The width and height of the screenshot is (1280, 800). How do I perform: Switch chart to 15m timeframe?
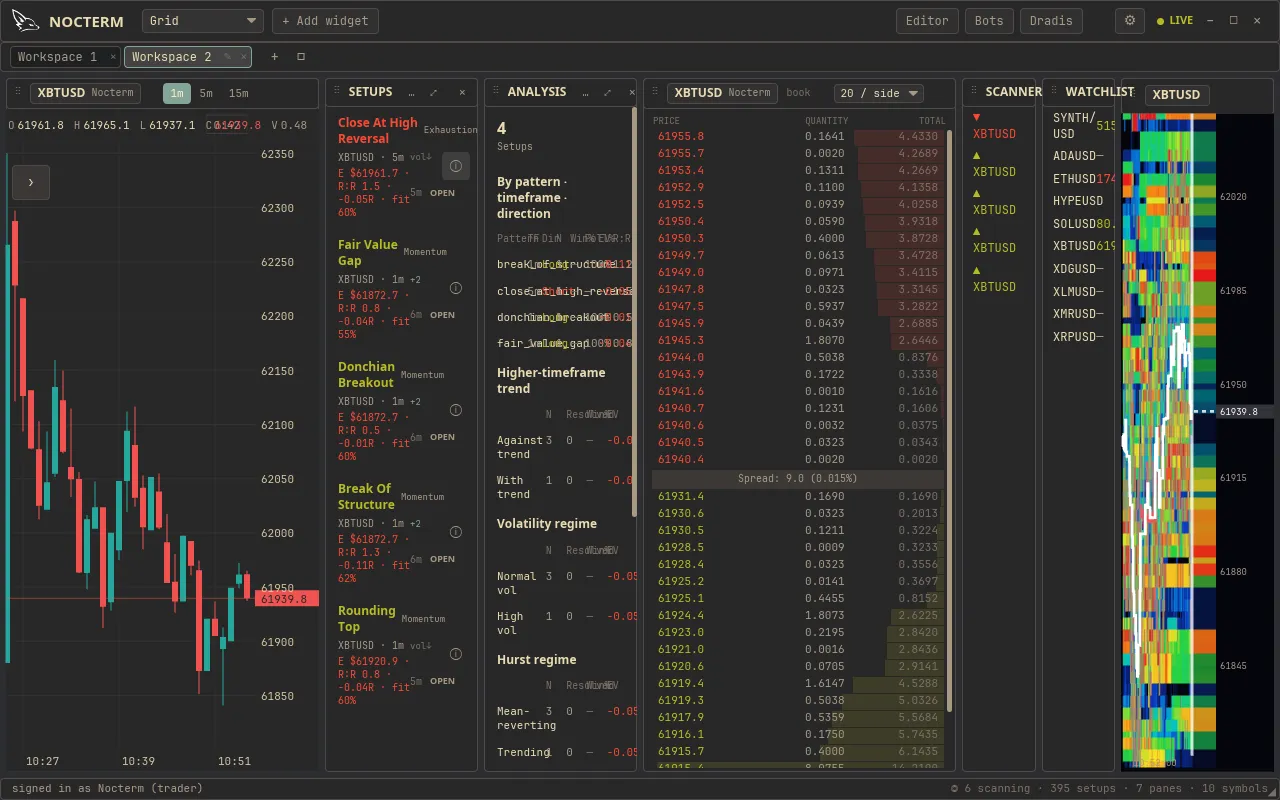(x=238, y=93)
